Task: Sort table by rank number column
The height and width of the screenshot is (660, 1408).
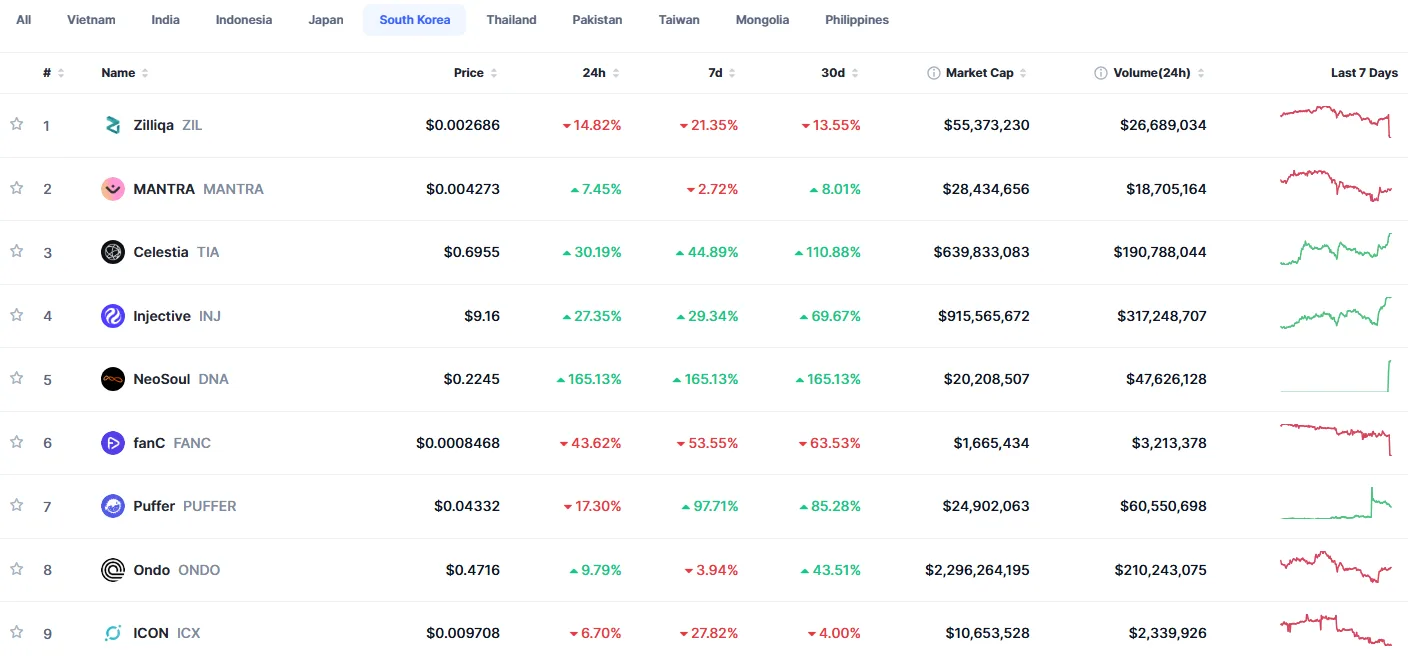Action: coord(53,73)
